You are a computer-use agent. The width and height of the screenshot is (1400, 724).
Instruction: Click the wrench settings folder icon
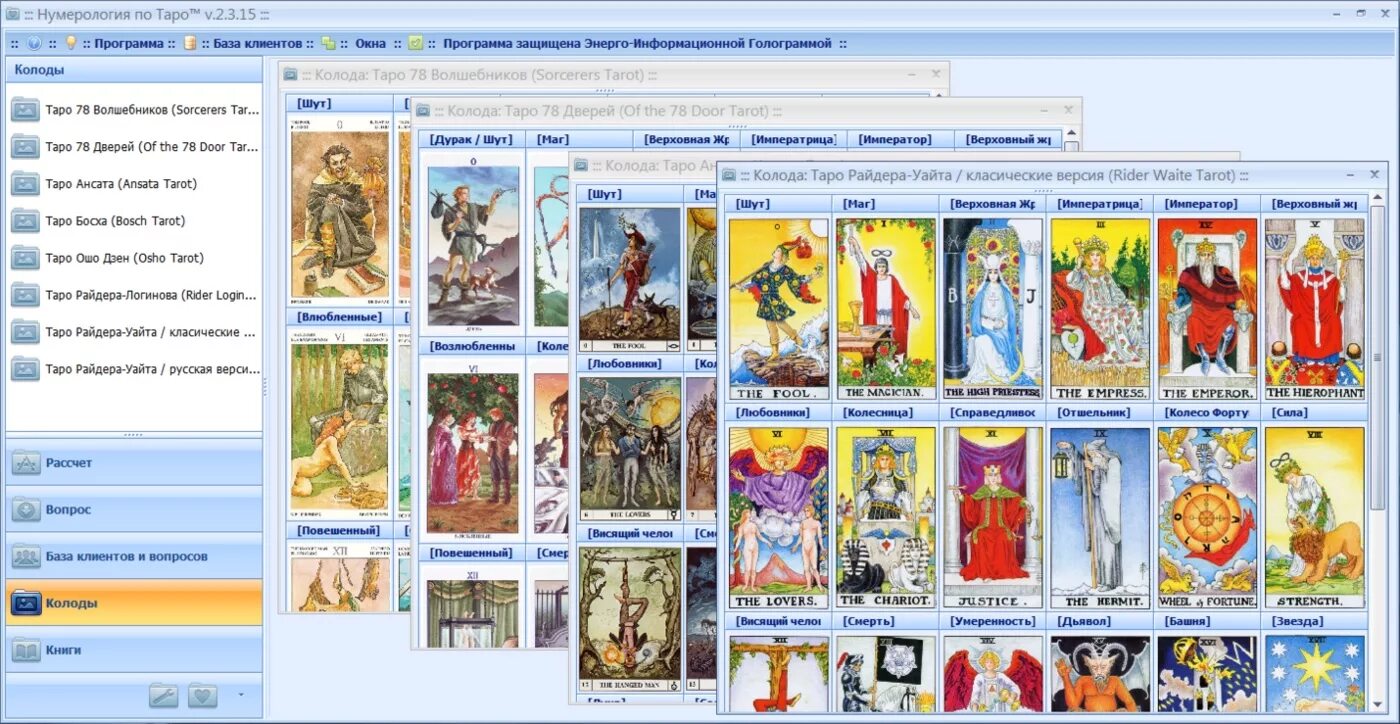point(164,695)
